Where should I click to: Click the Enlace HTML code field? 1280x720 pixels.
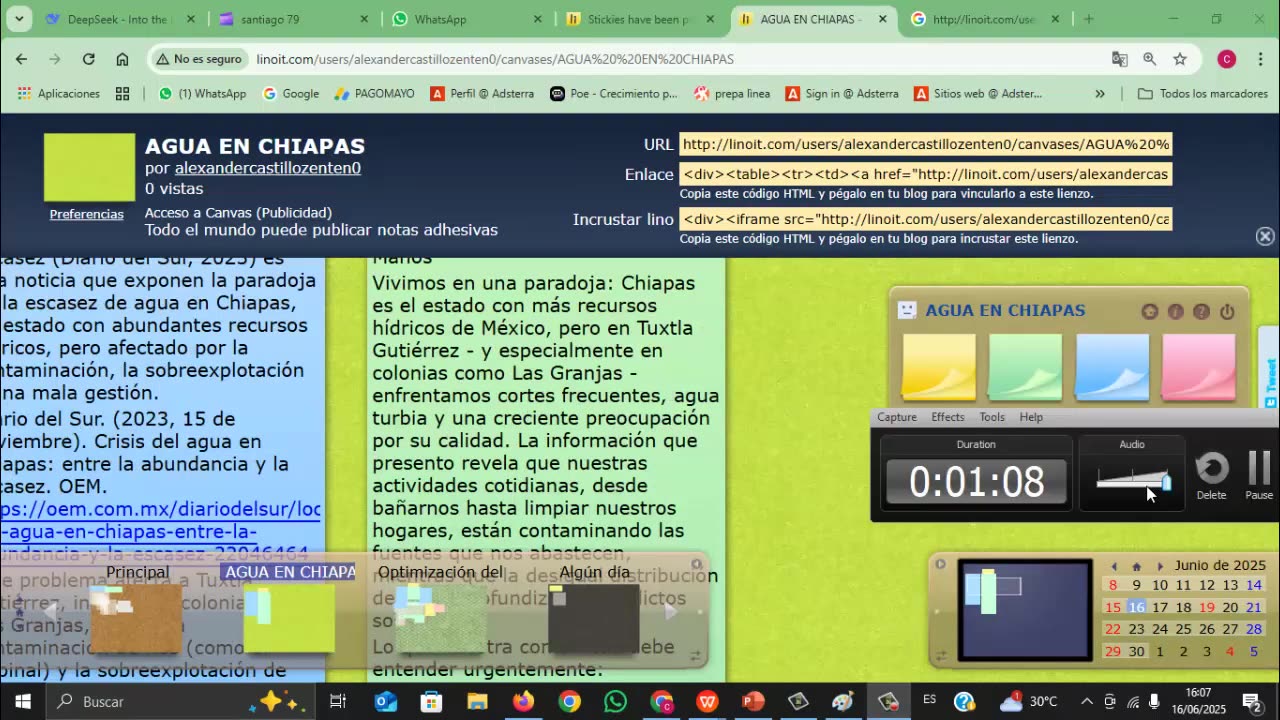[926, 174]
